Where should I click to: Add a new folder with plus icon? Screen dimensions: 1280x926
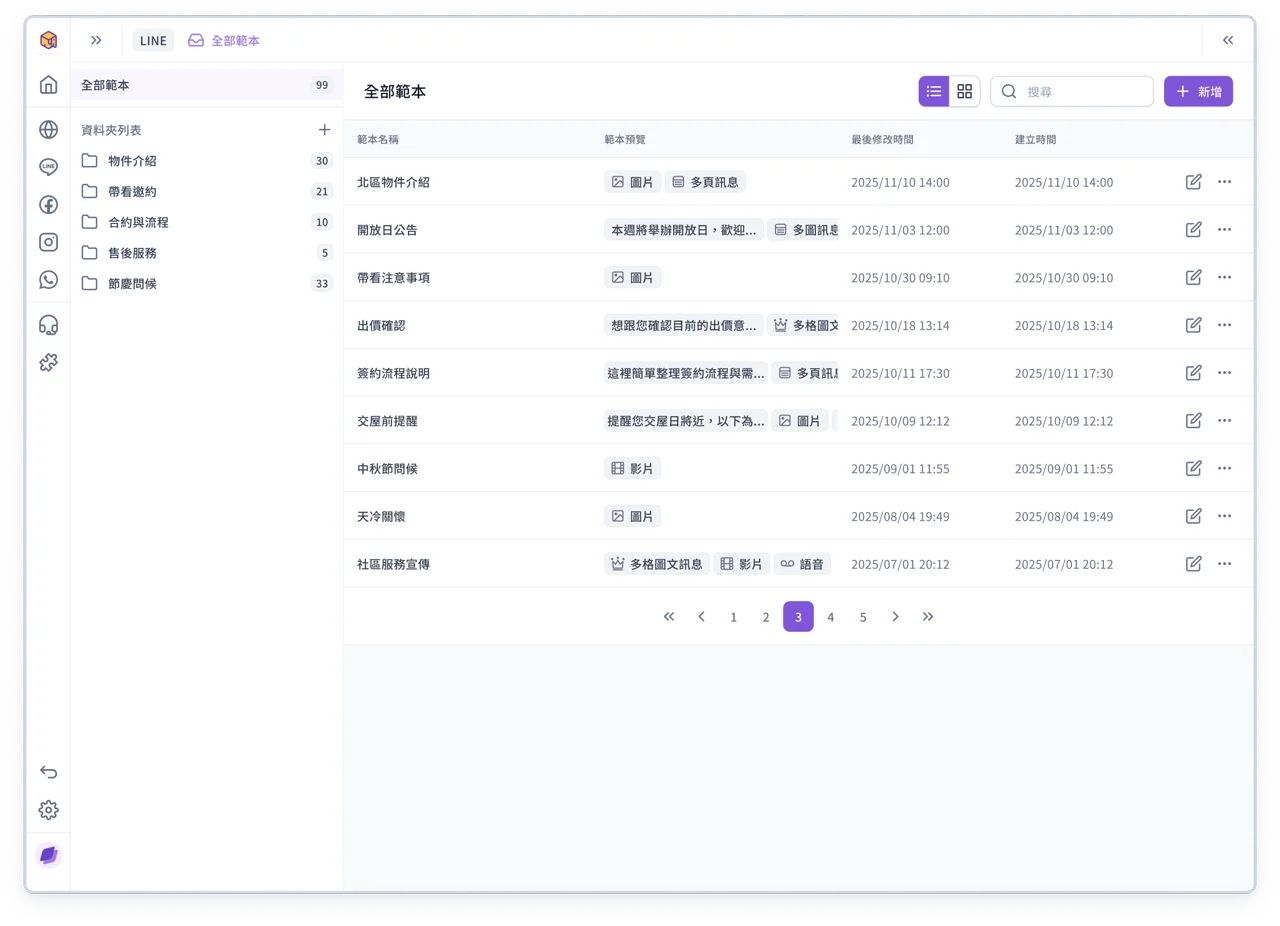(x=324, y=130)
